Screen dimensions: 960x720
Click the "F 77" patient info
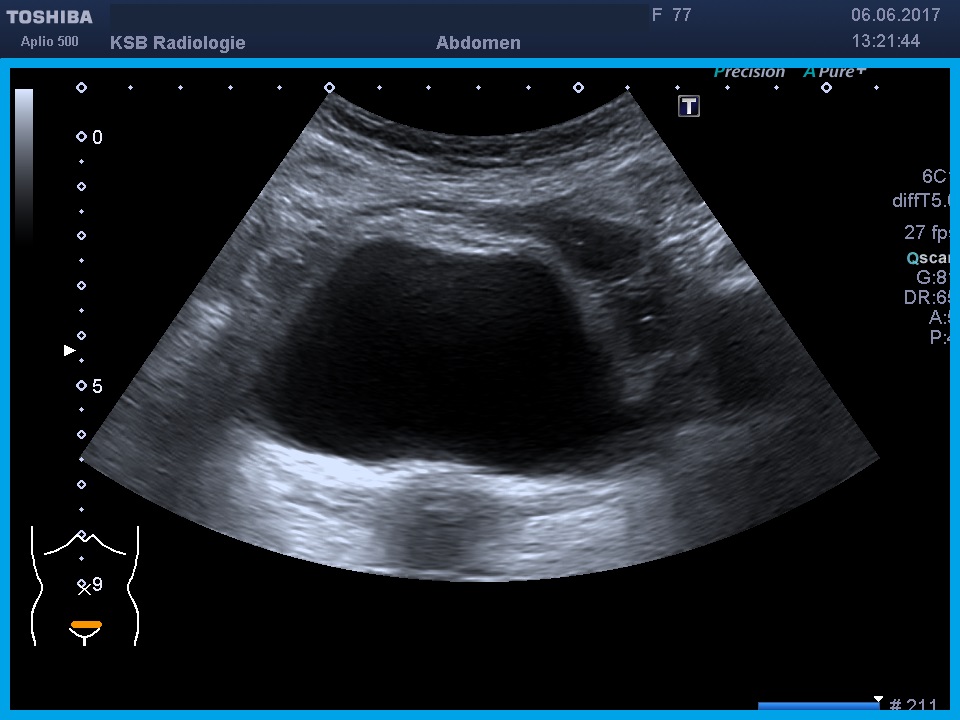[x=672, y=15]
